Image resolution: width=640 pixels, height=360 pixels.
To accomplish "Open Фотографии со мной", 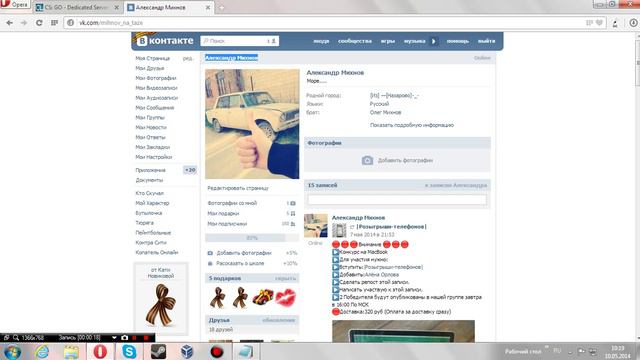I will pyautogui.click(x=232, y=203).
